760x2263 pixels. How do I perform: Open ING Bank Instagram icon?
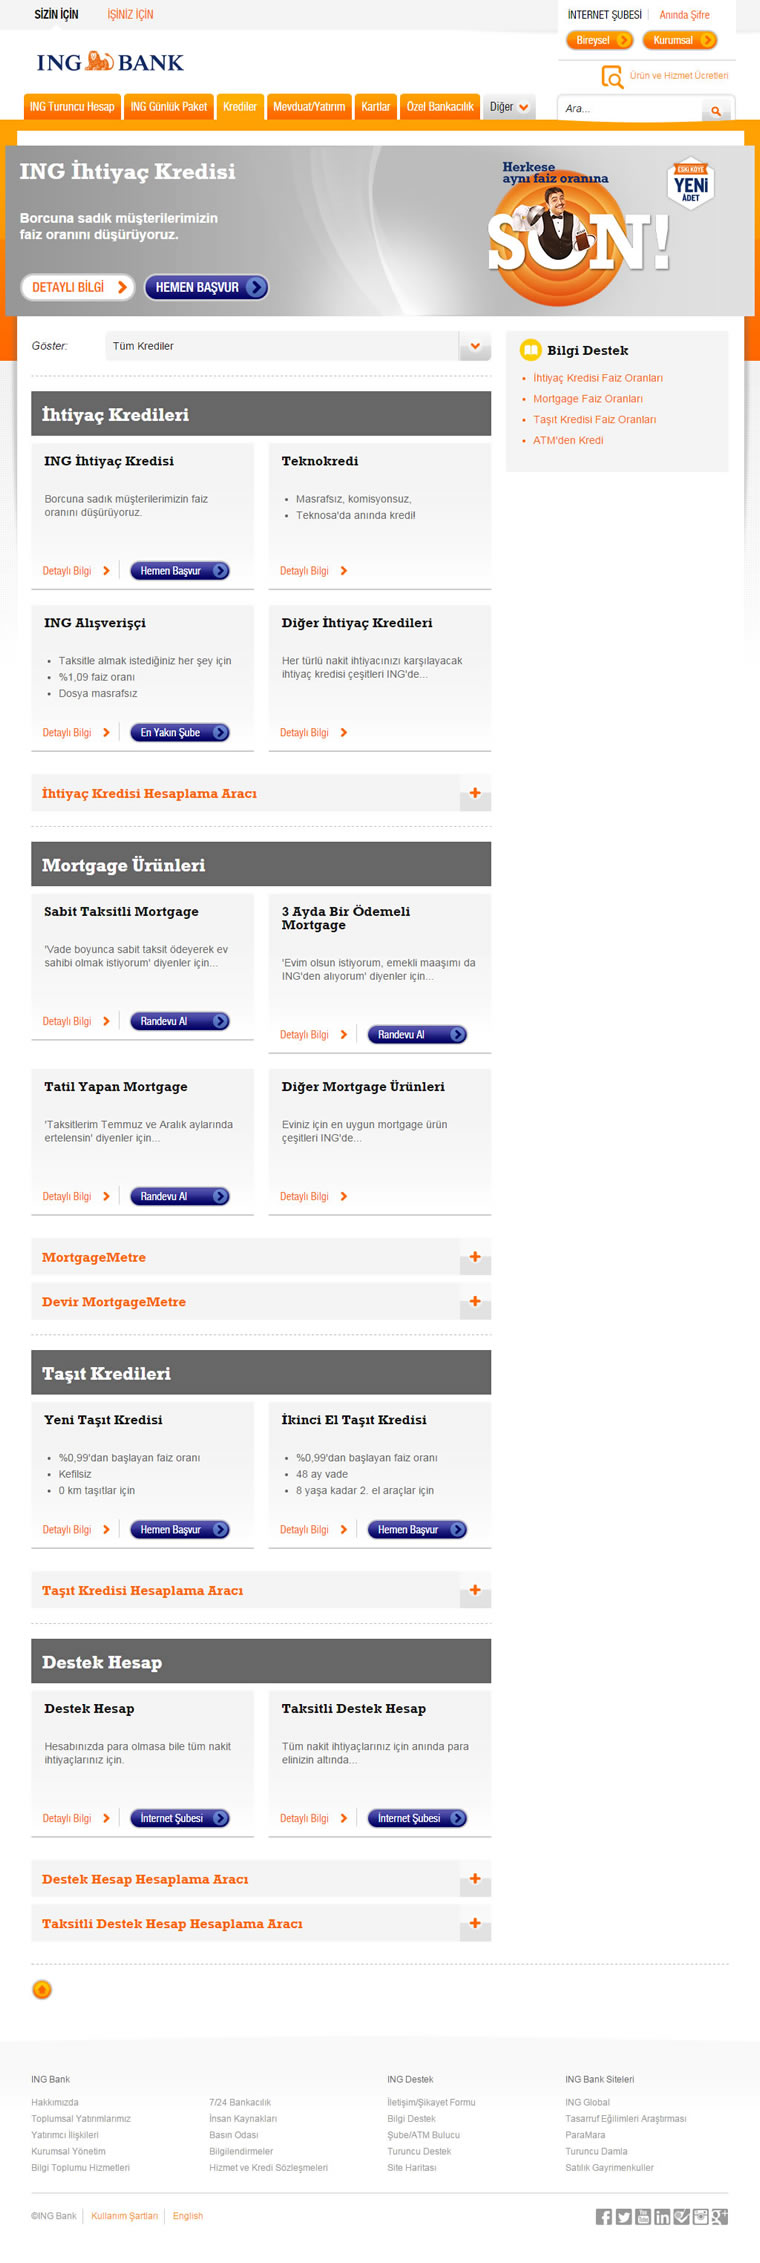tap(701, 2217)
